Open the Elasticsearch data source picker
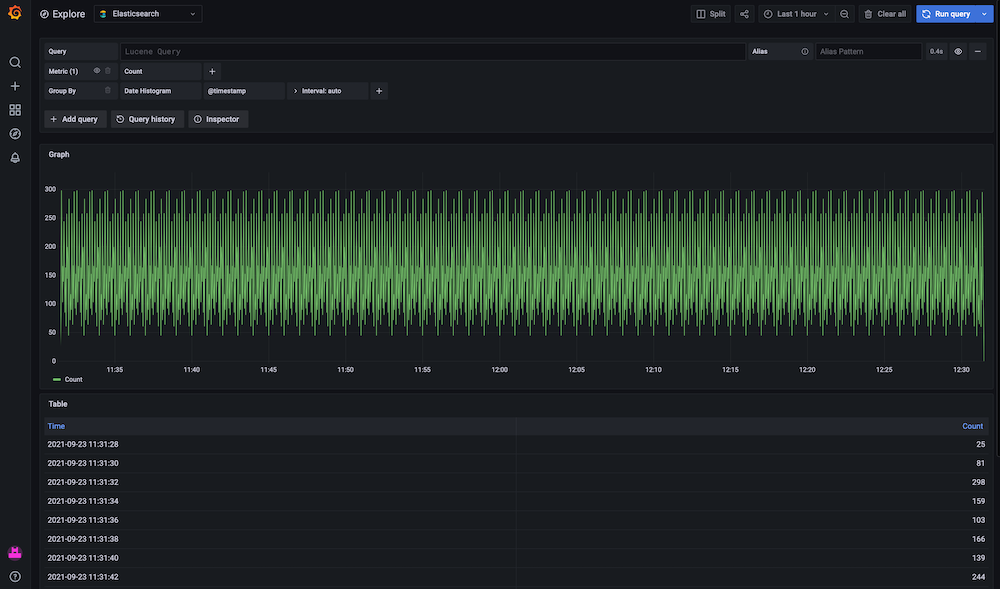The height and width of the screenshot is (589, 1000). (x=147, y=13)
